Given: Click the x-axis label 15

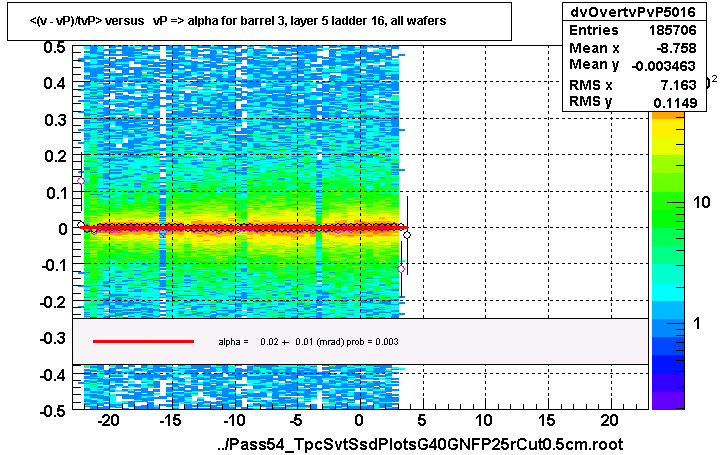Looking at the screenshot, I should click(547, 420).
